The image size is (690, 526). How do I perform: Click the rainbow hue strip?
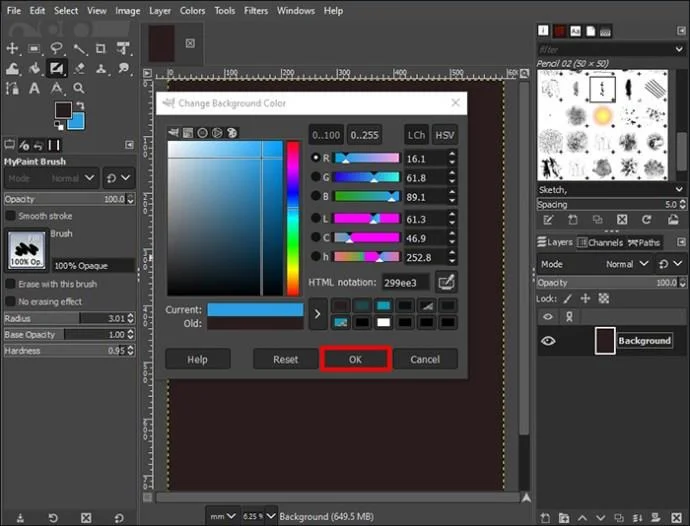coord(293,218)
